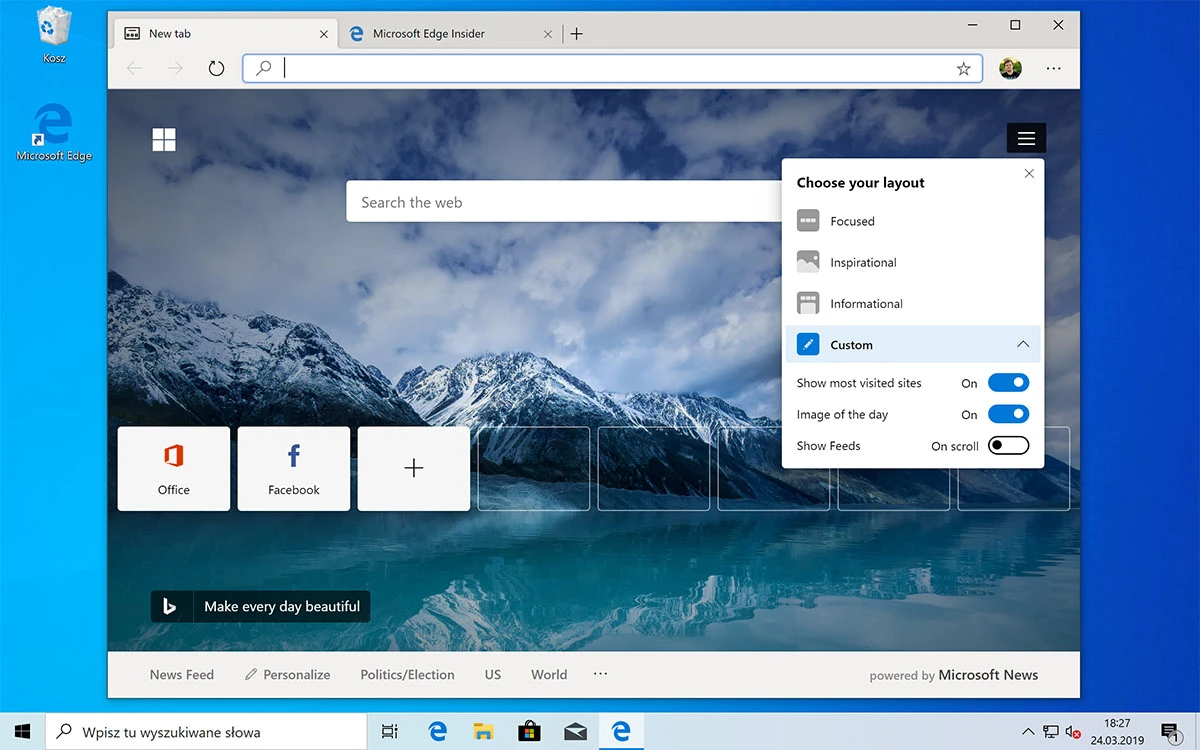Open the Action Center notifications icon

tap(1170, 732)
